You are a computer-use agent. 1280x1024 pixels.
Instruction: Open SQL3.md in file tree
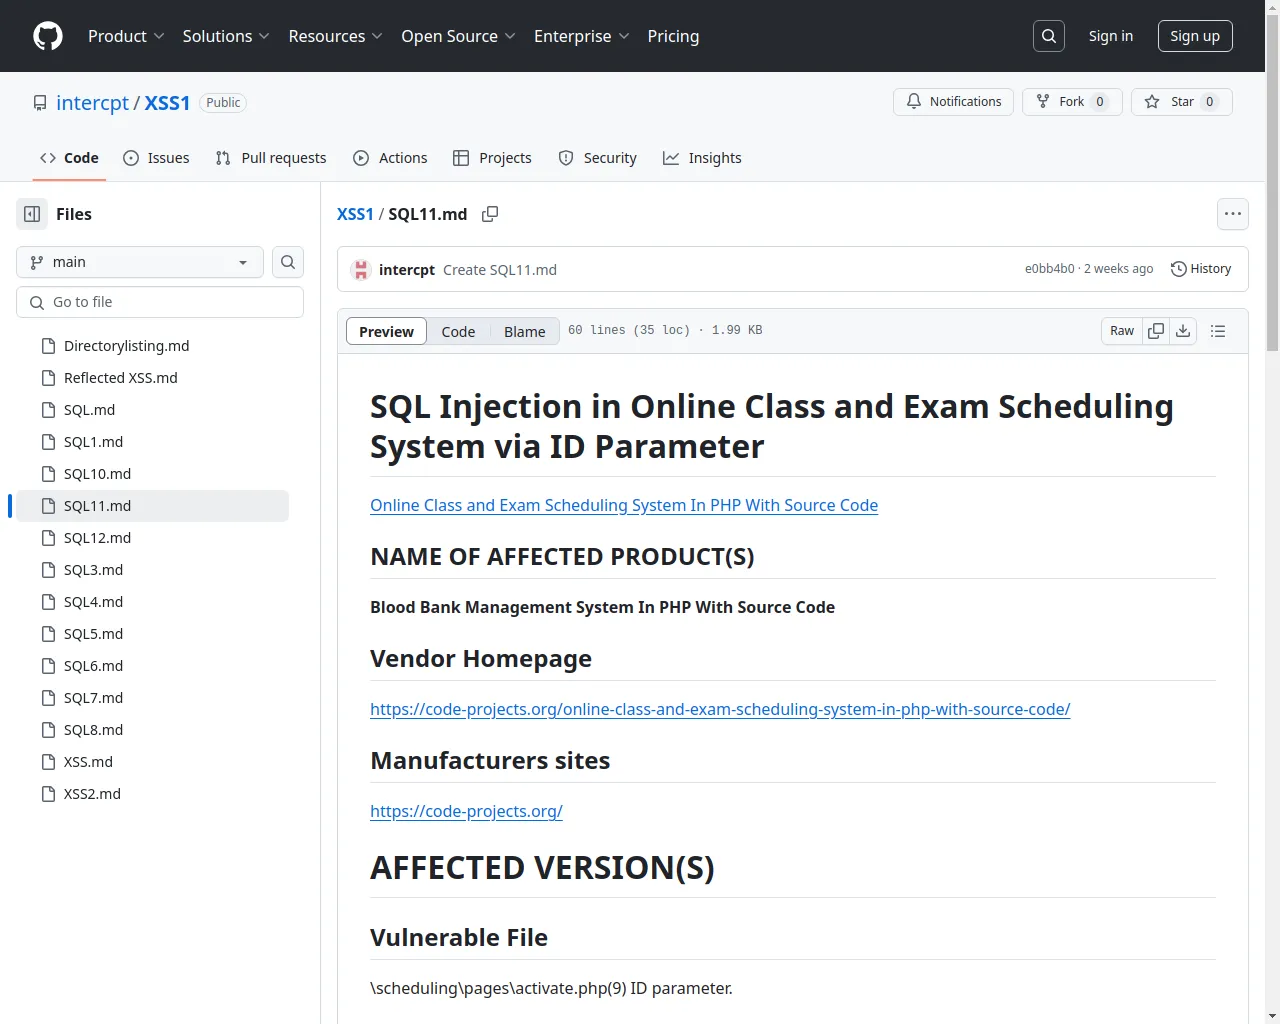152,570
